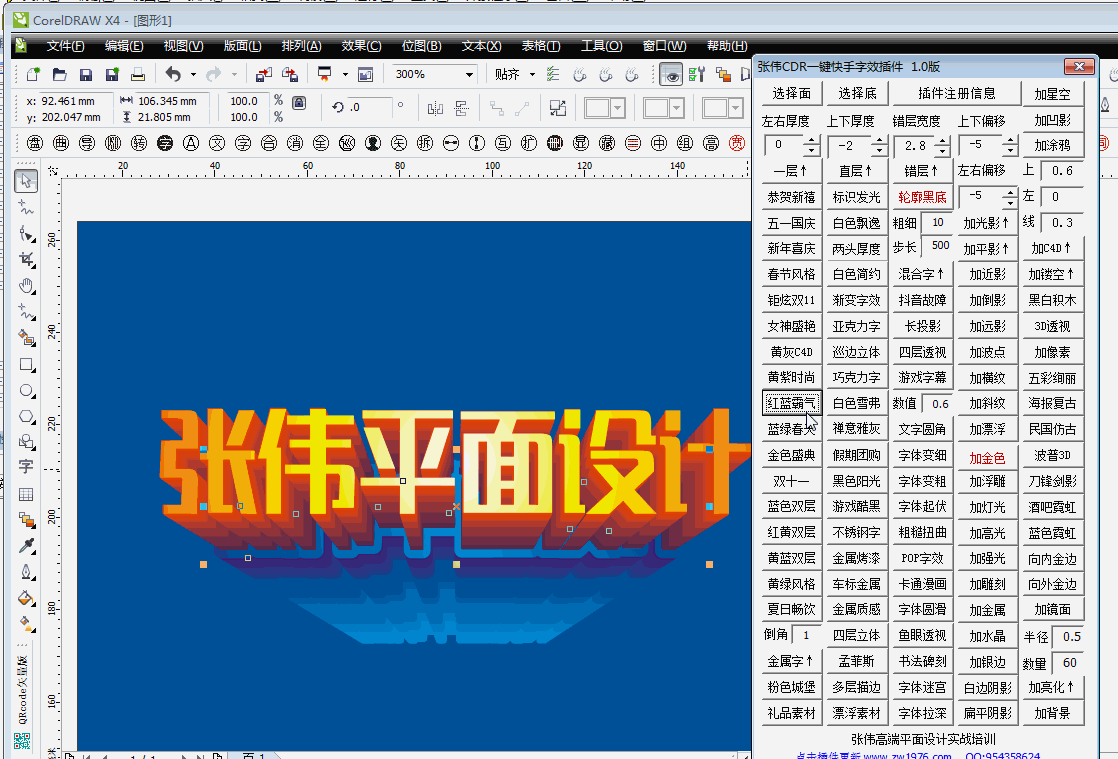The height and width of the screenshot is (759, 1118).
Task: Adjust the 错层宽度 stepper arrows
Action: [x=943, y=146]
